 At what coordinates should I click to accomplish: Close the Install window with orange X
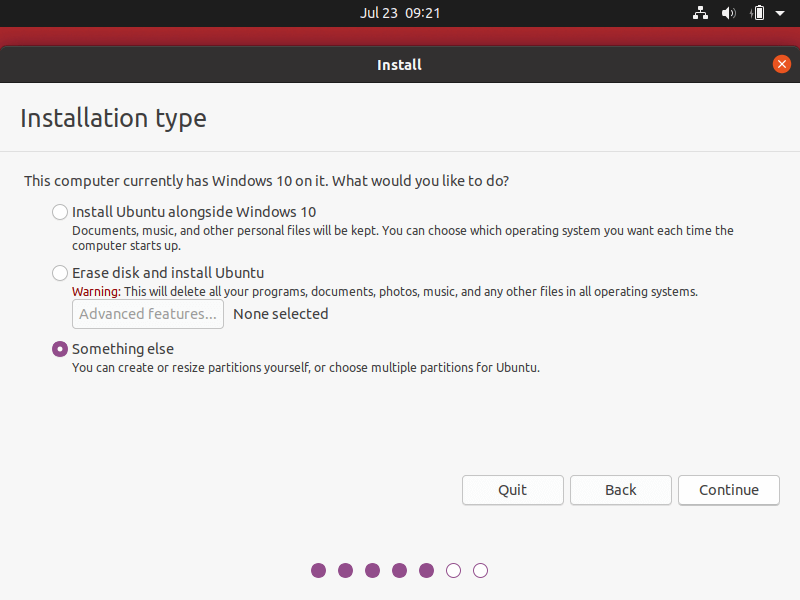tap(782, 64)
